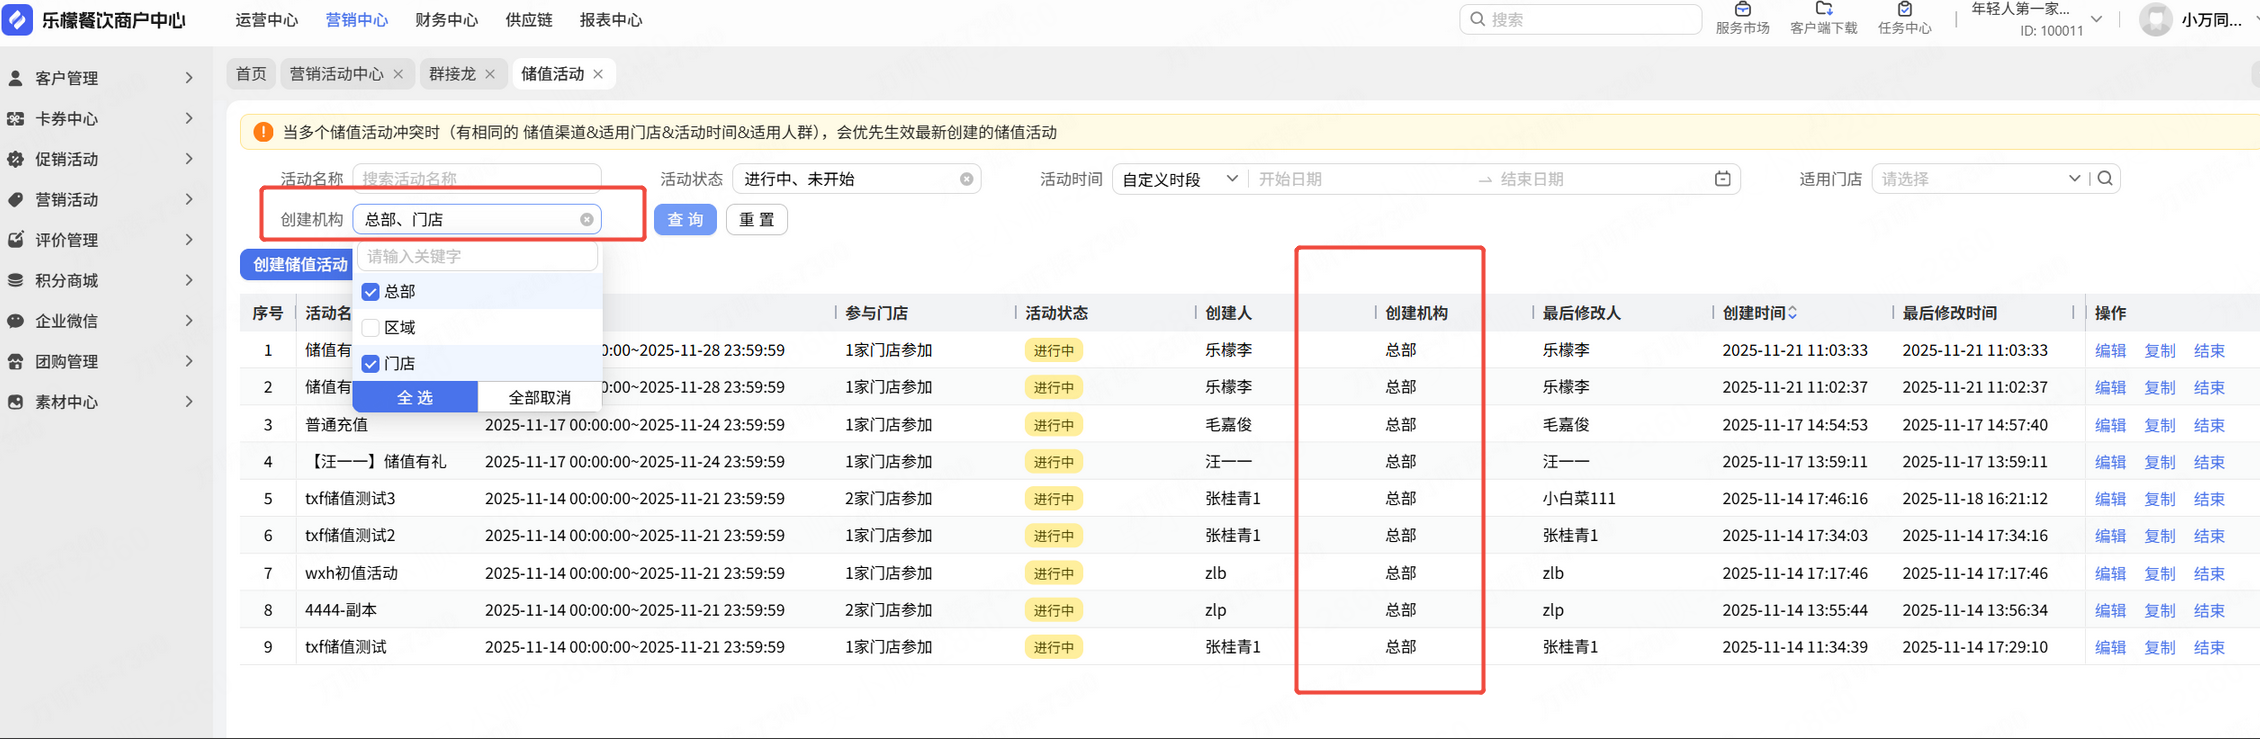Clear the 创建机构 selection with the X icon

(x=587, y=220)
